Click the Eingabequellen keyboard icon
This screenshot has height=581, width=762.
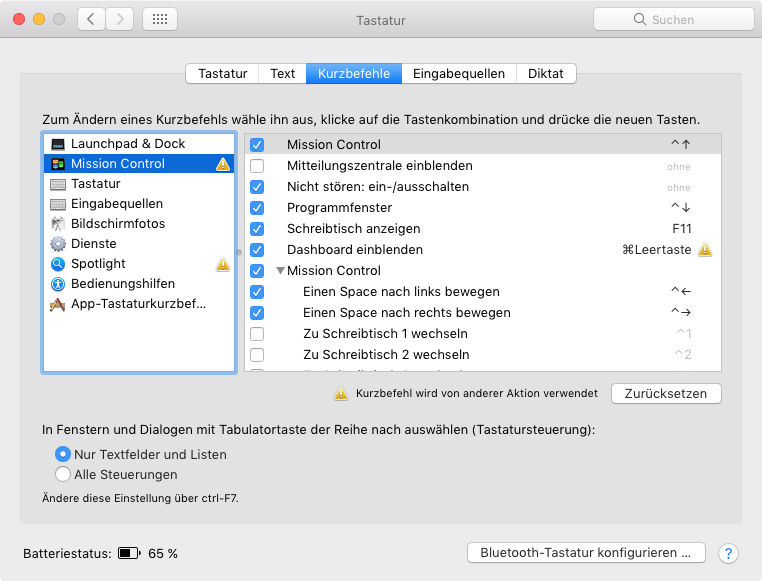pos(58,204)
